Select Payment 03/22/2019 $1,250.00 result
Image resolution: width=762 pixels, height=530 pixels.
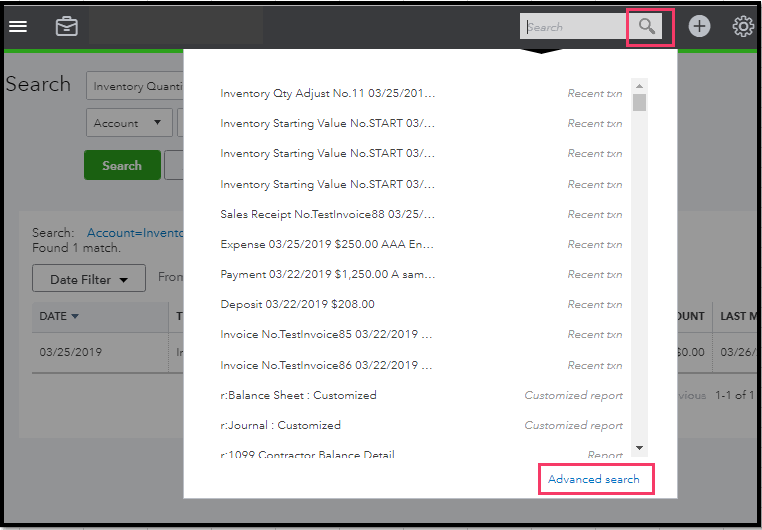pos(421,274)
